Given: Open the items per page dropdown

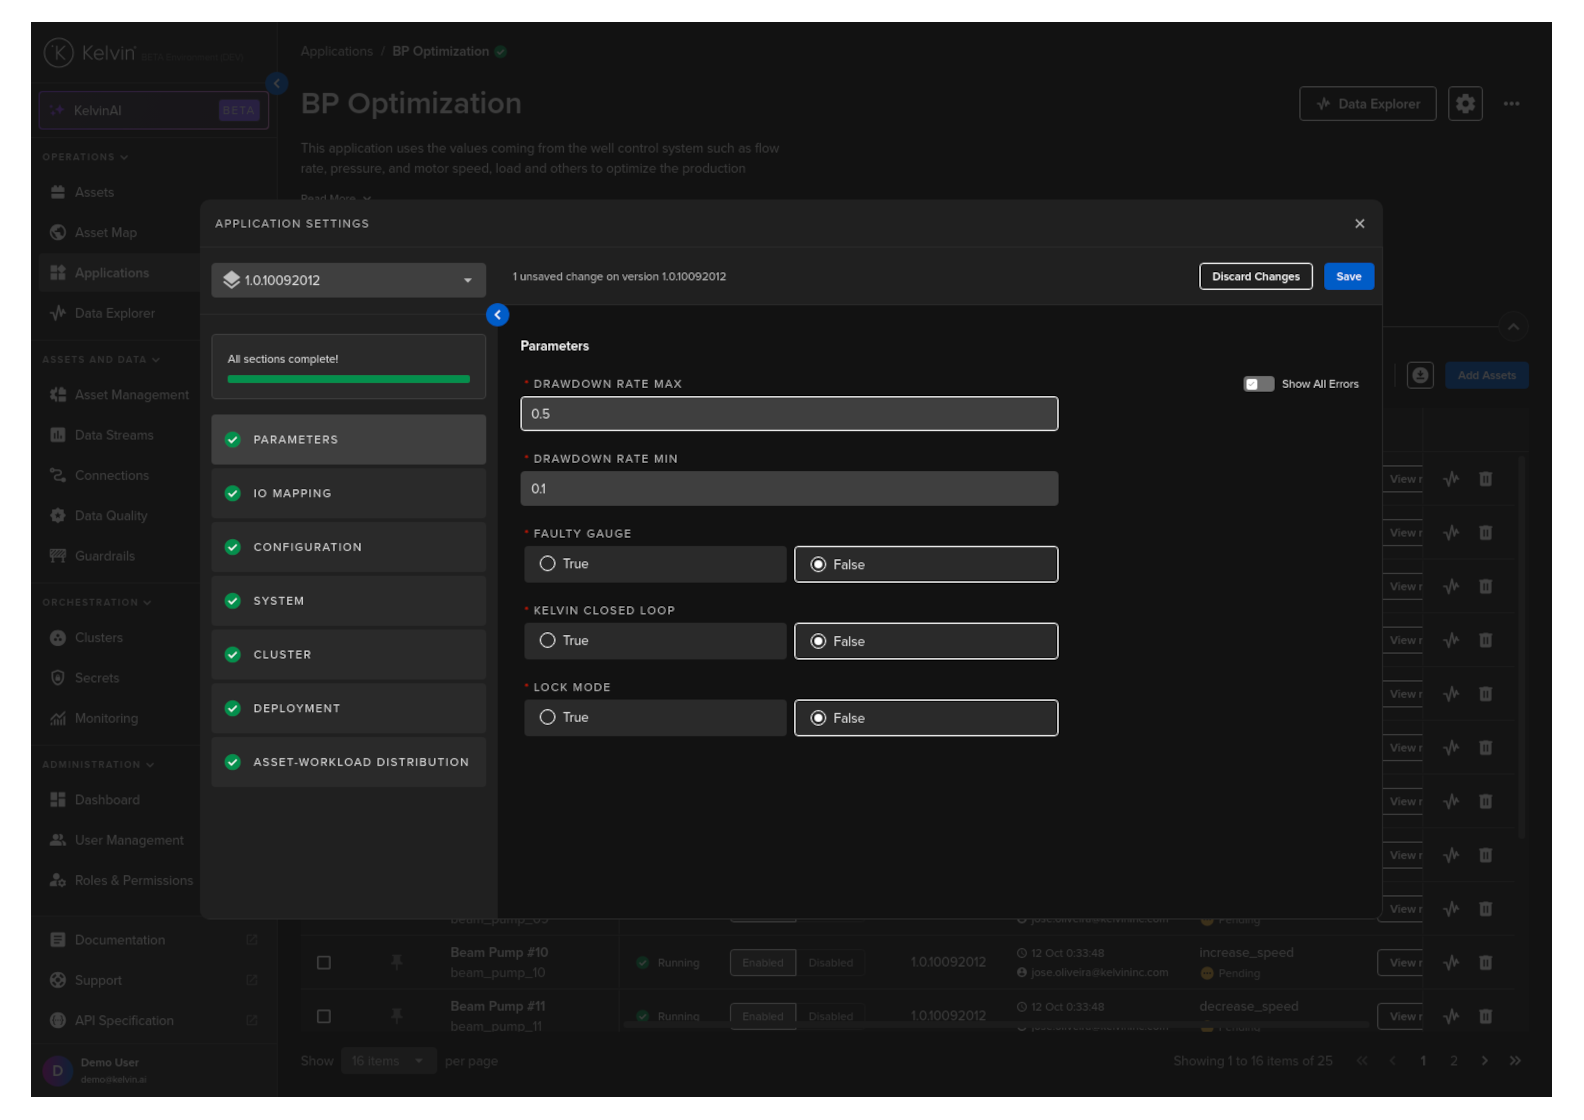Looking at the screenshot, I should coord(388,1061).
